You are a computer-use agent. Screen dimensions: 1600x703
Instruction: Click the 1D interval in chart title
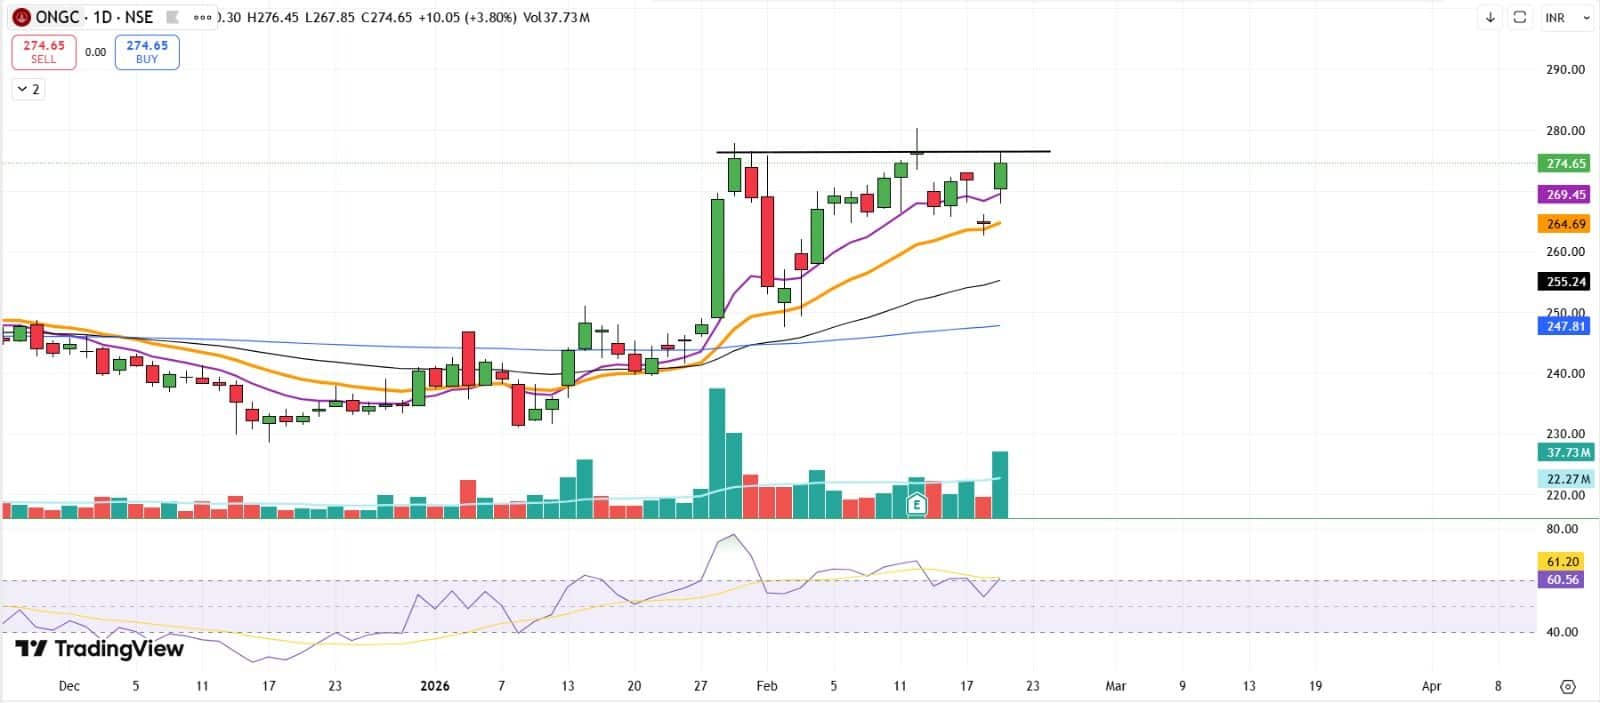[x=103, y=17]
